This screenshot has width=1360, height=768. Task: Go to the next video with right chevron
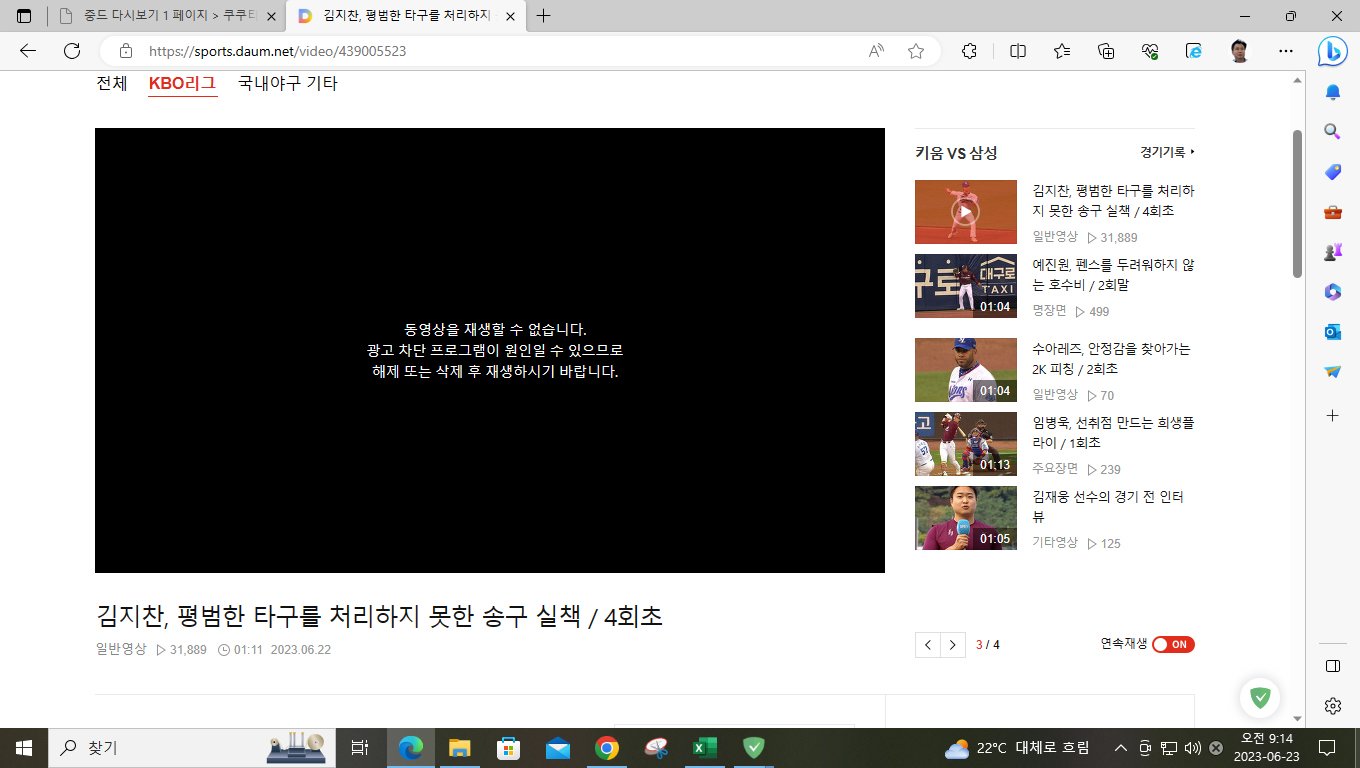click(x=954, y=645)
